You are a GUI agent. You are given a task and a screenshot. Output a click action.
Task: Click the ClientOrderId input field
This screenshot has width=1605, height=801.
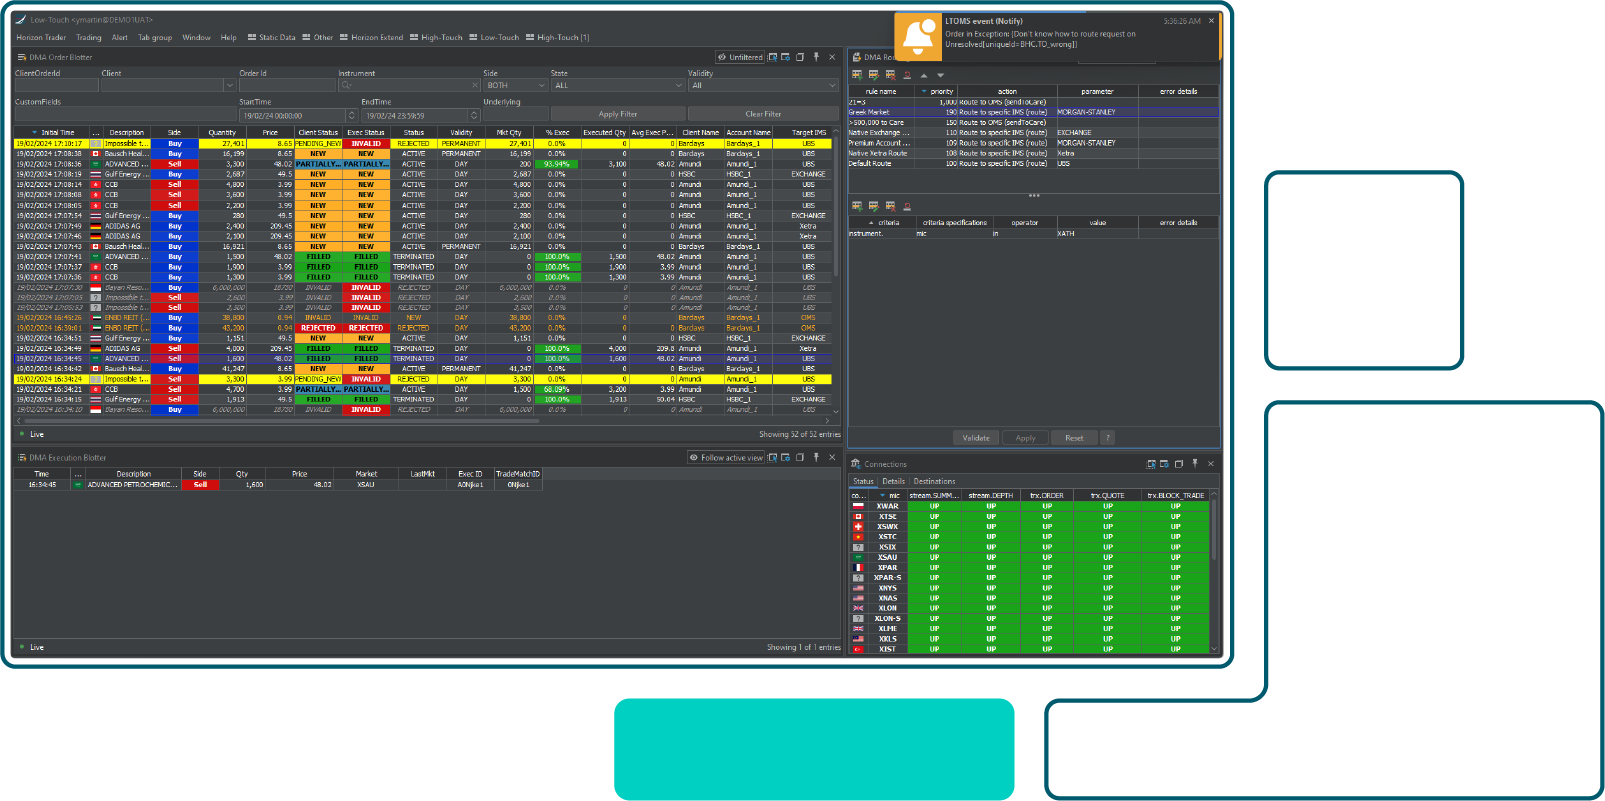tap(56, 85)
